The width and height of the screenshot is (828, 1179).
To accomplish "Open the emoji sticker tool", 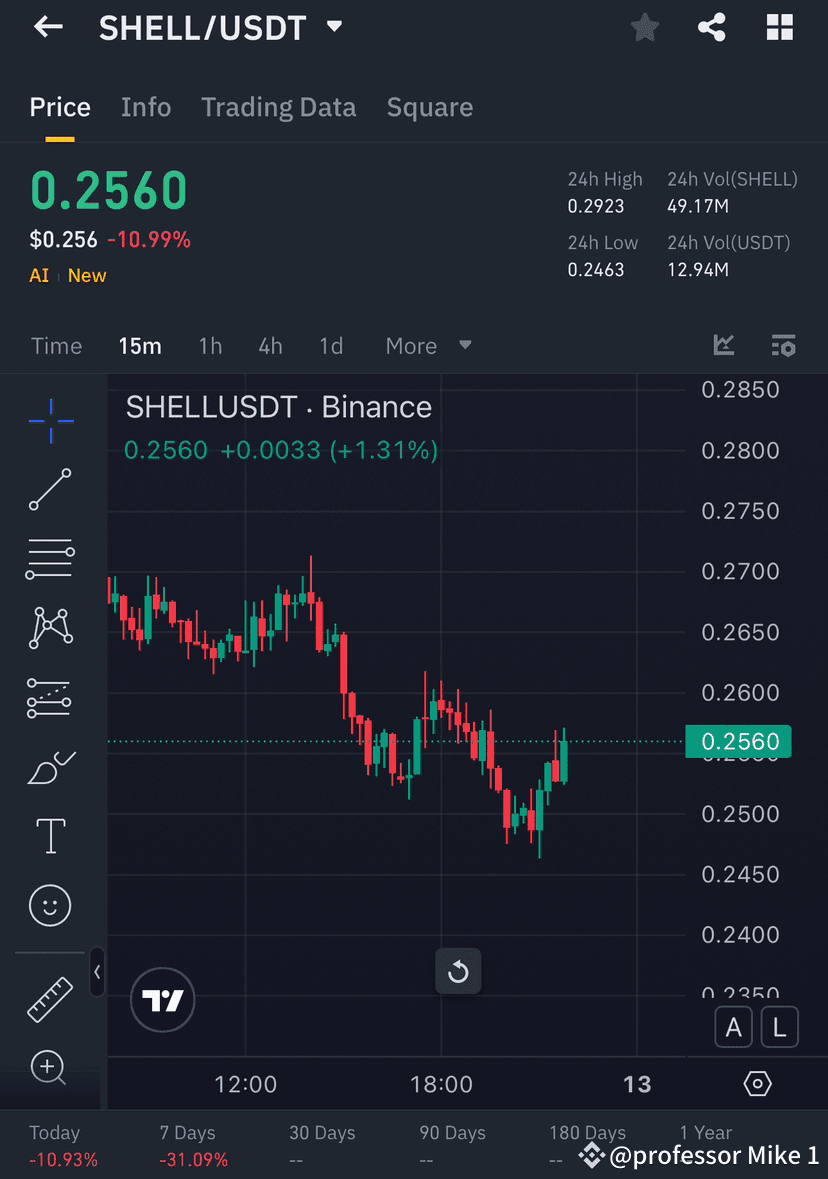I will [50, 905].
